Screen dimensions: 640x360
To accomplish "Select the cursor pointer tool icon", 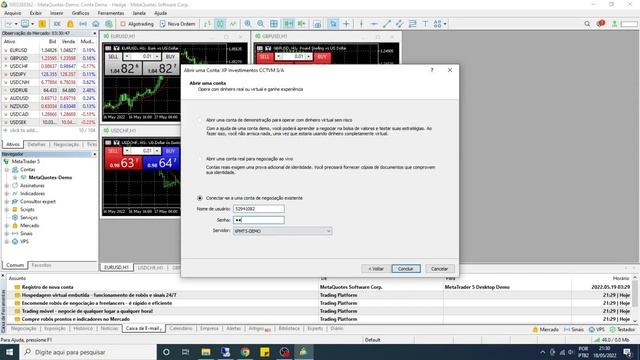I will point(333,24).
